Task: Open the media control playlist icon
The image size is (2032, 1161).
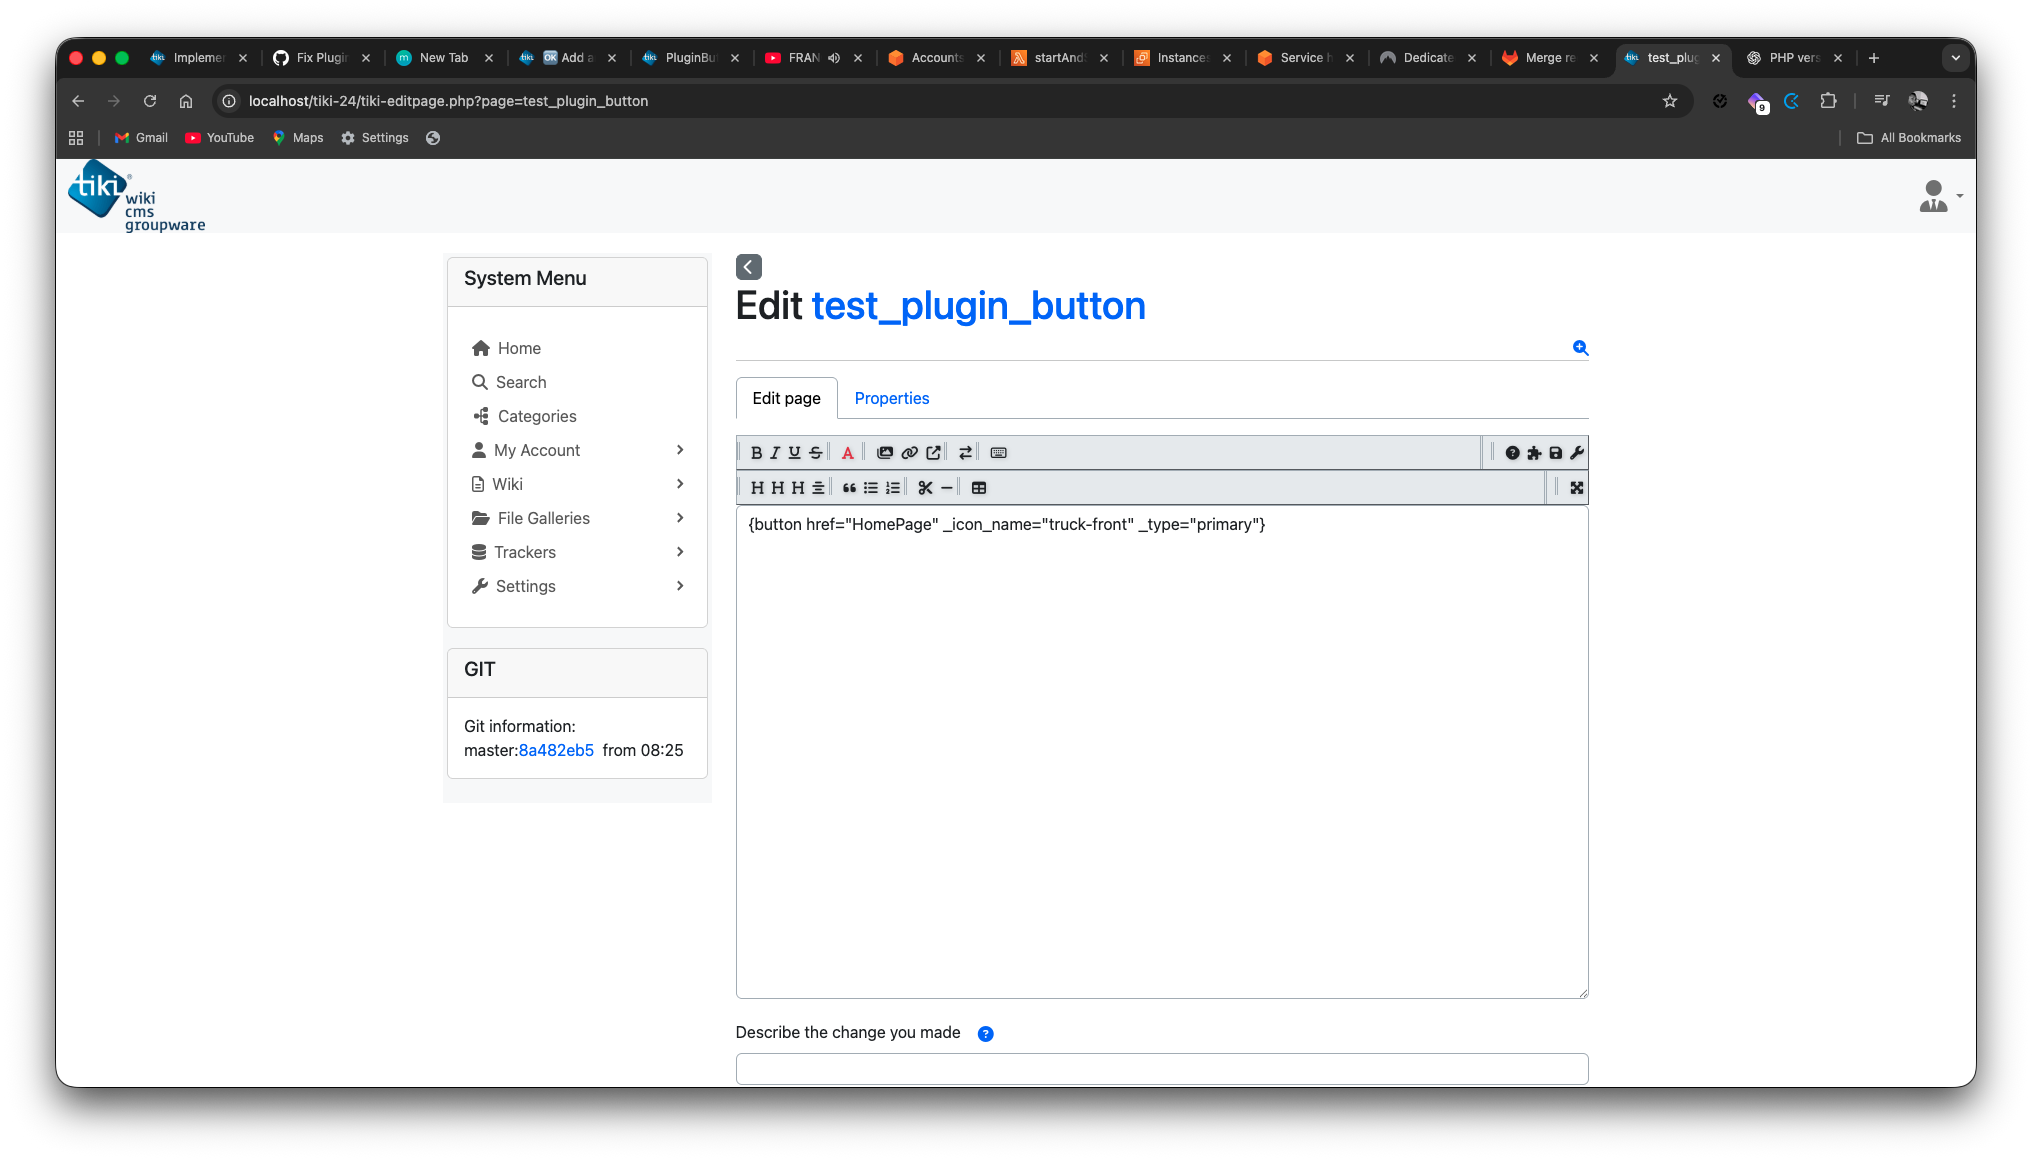Action: [1881, 101]
